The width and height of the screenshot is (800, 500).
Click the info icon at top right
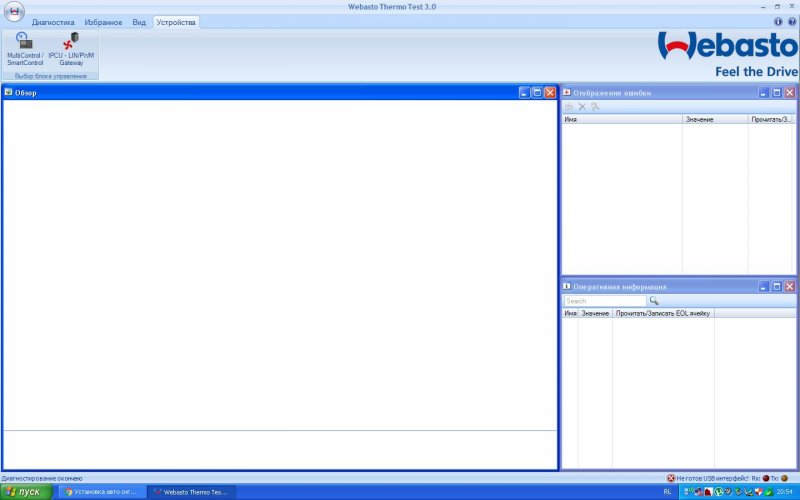pyautogui.click(x=778, y=21)
